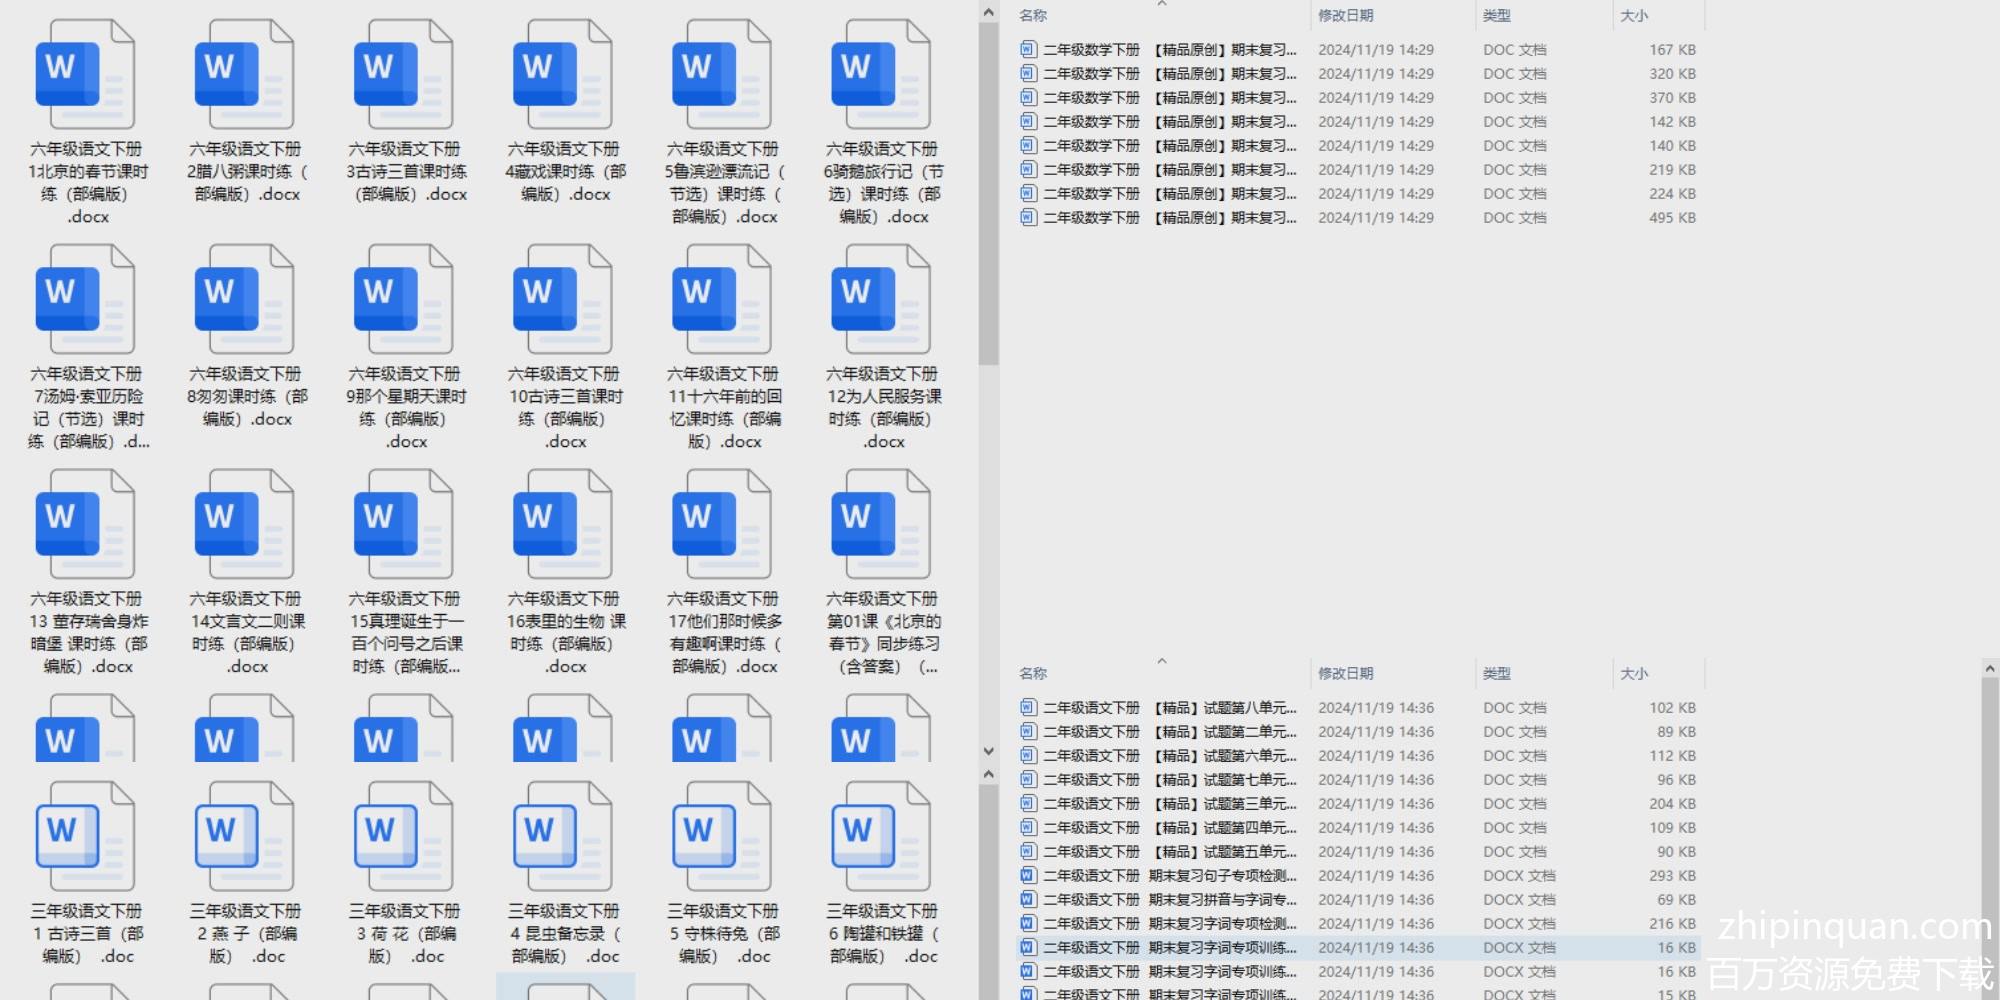This screenshot has width=2000, height=1000.
Task: Select the 10古诗三首课时练 Word file icon
Action: [562, 301]
